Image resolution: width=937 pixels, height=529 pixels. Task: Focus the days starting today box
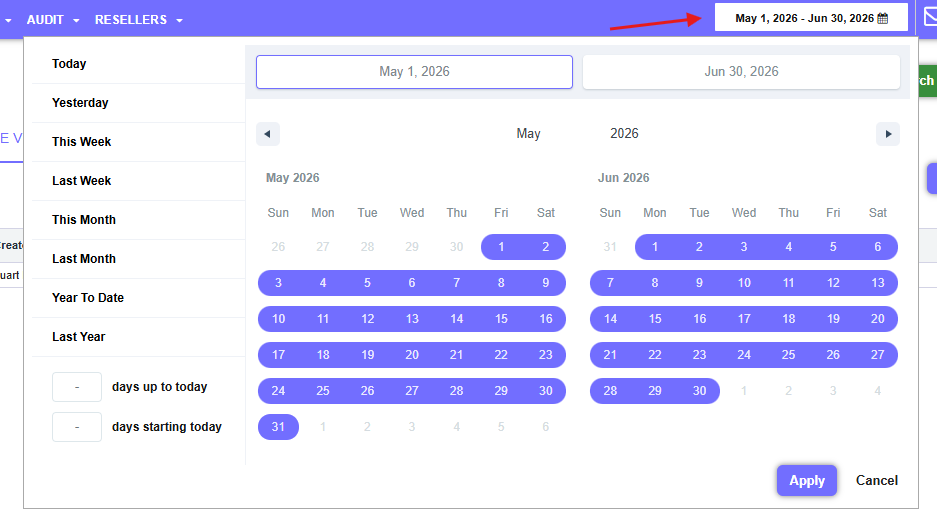[77, 427]
